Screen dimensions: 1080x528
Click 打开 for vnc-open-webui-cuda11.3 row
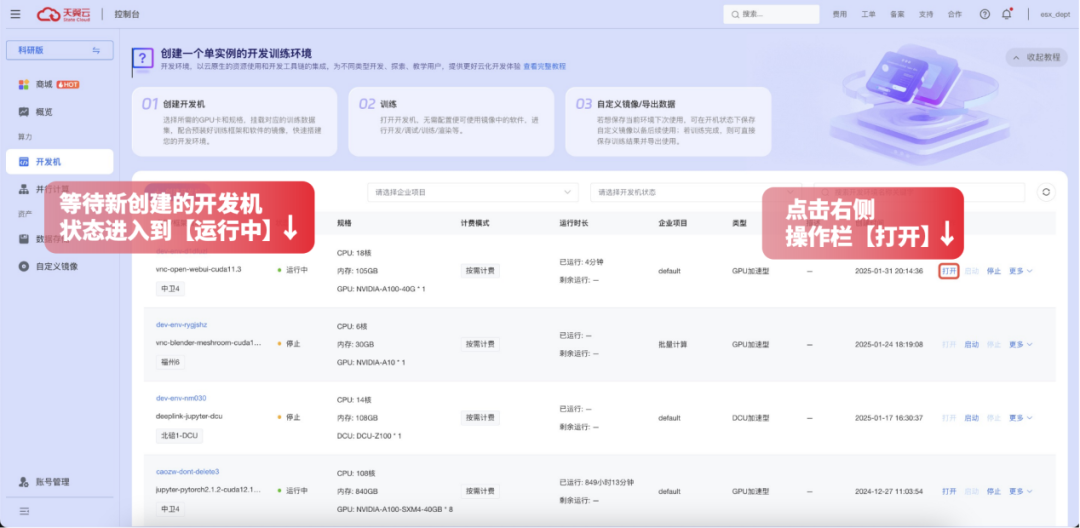coord(949,271)
